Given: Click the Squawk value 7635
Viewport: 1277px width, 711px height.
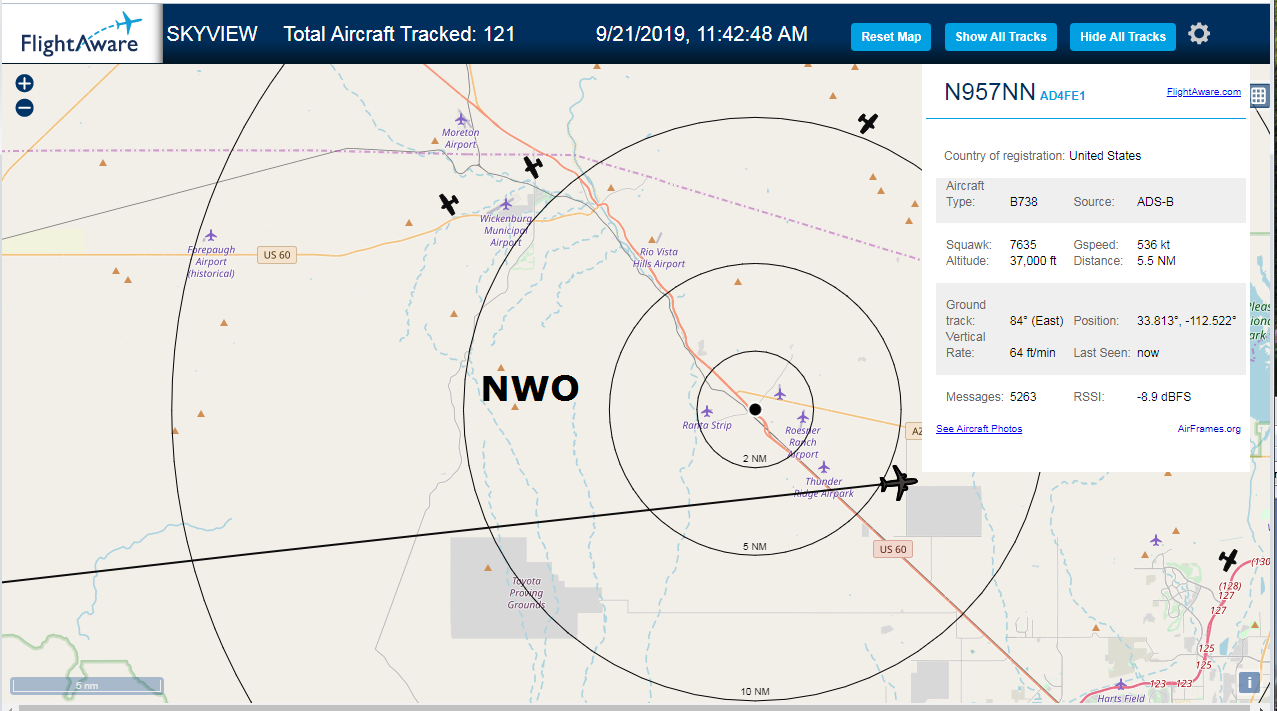Looking at the screenshot, I should click(1023, 245).
